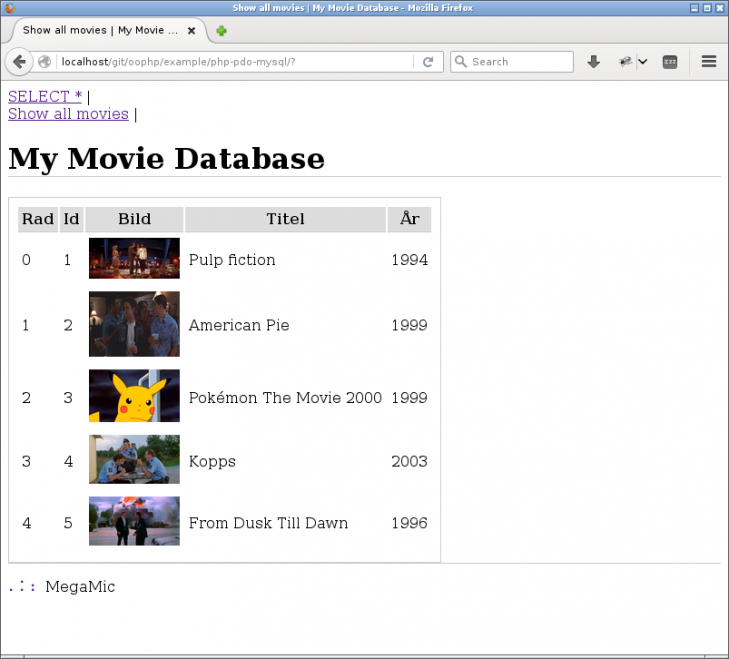Click the year 2003 cell

(x=410, y=461)
